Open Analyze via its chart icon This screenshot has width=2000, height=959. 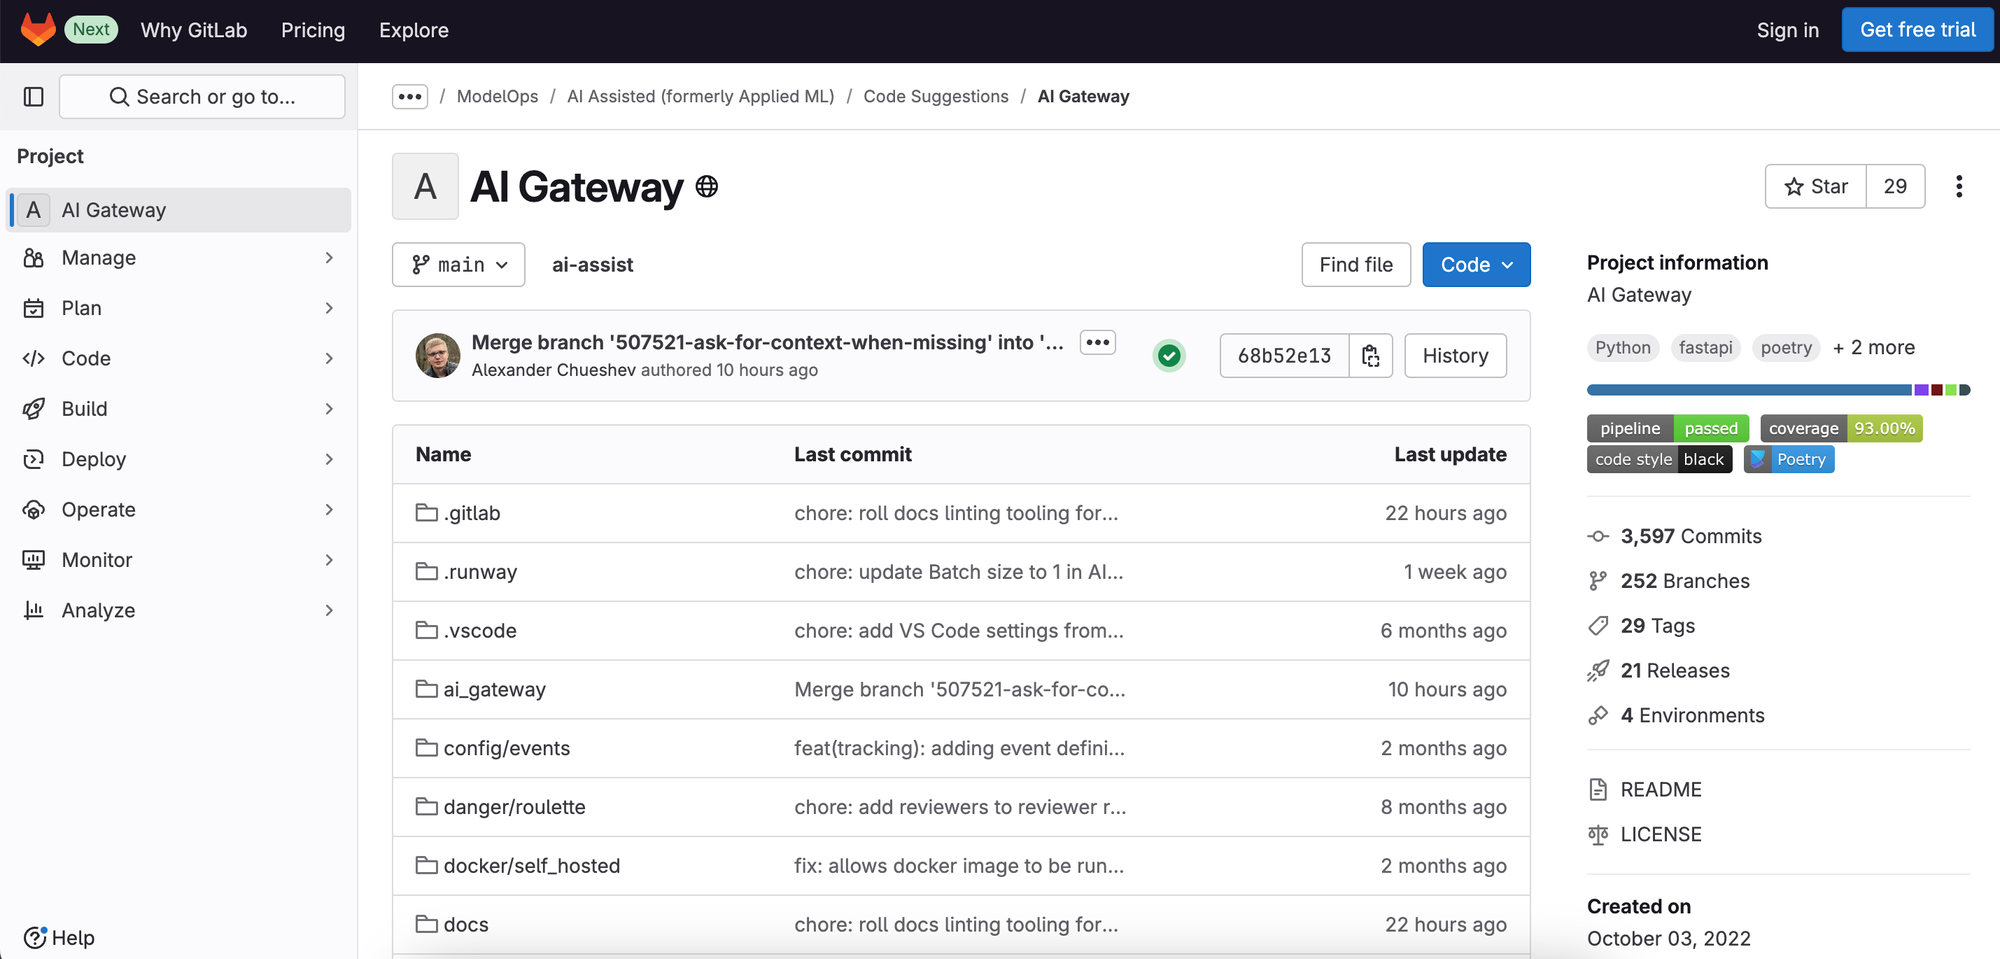pos(33,610)
